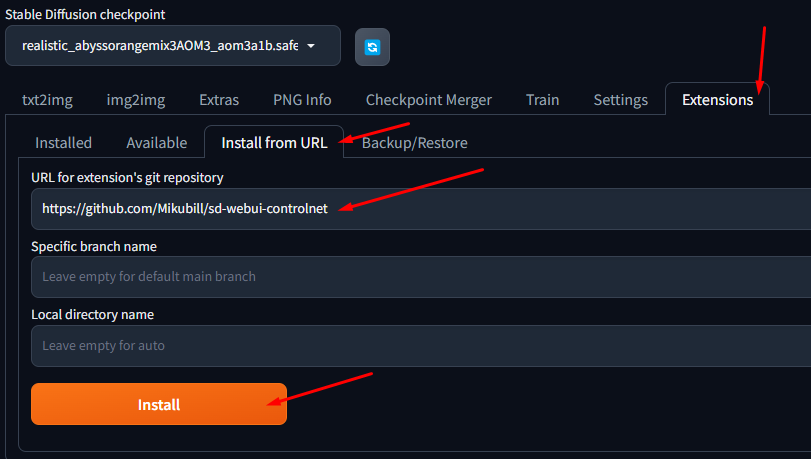Open the Train tab

click(542, 100)
